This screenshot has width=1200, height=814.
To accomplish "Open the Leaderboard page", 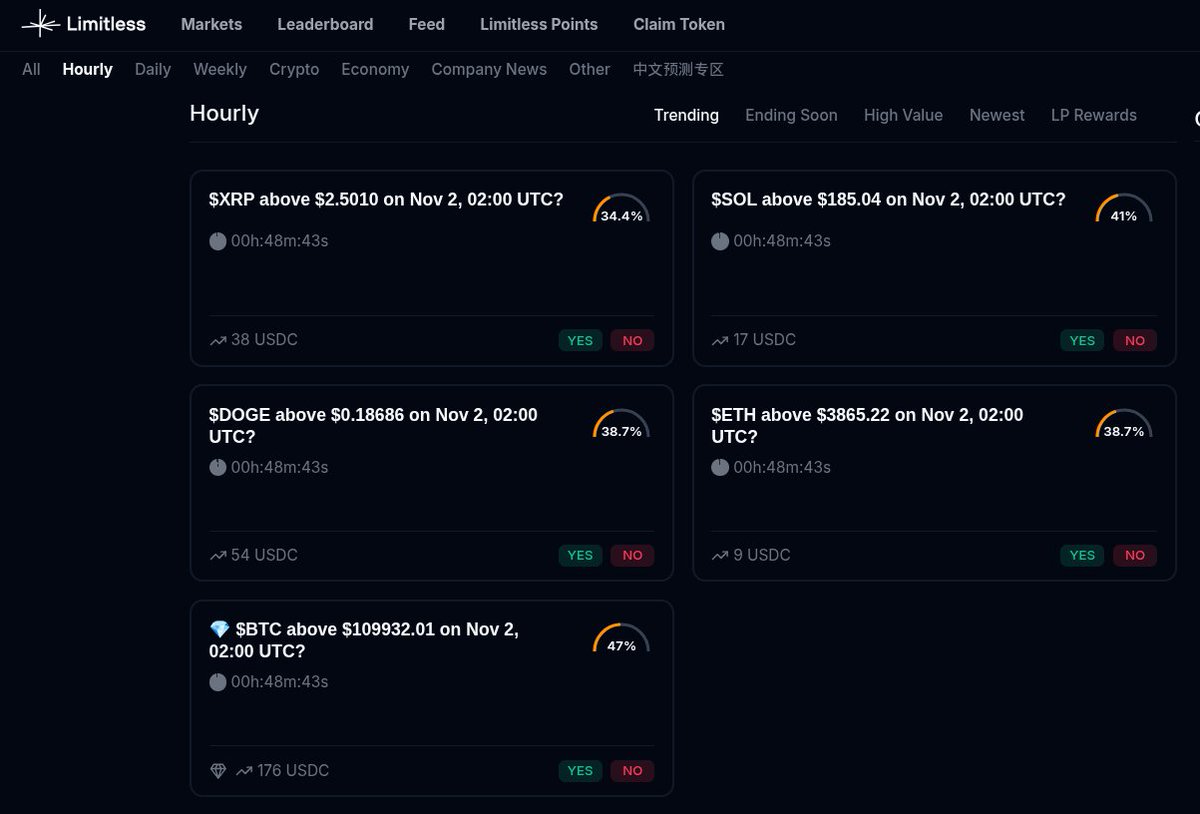I will coord(325,24).
